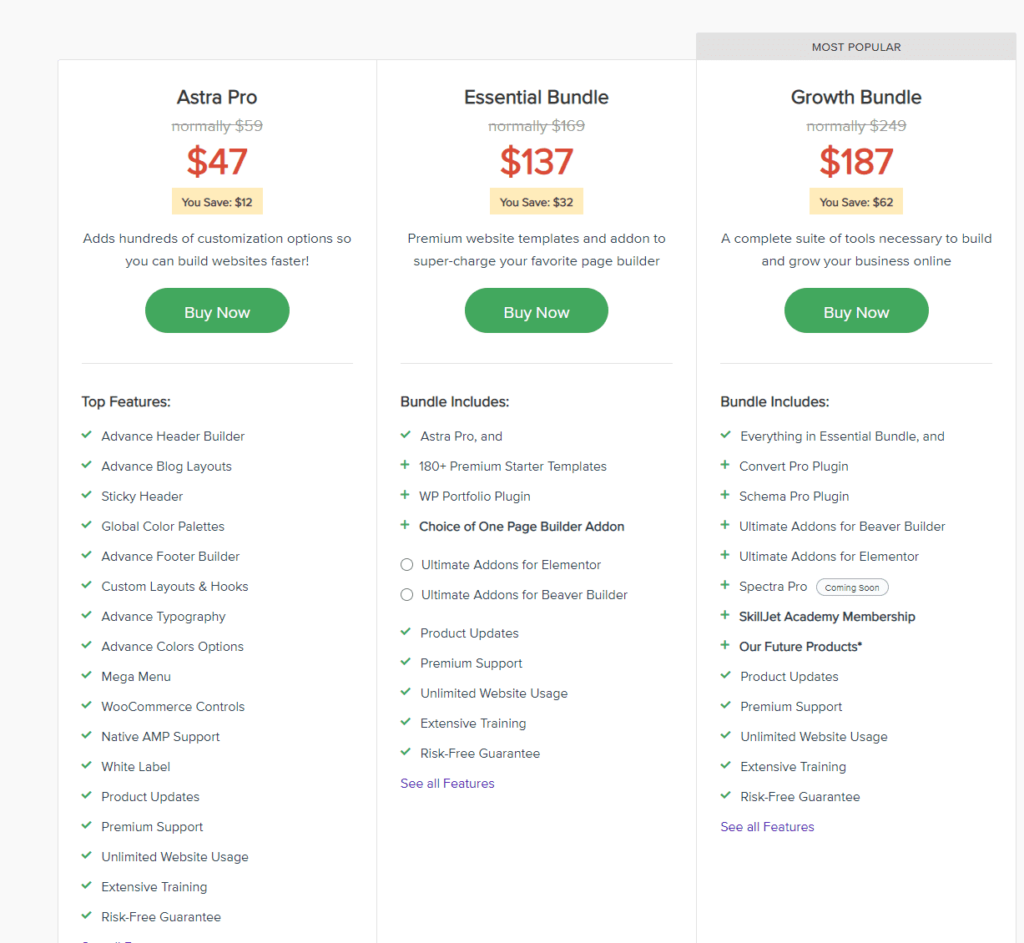Image resolution: width=1024 pixels, height=943 pixels.
Task: Click checkmark beside Everything in Essential Bundle
Action: click(x=726, y=435)
